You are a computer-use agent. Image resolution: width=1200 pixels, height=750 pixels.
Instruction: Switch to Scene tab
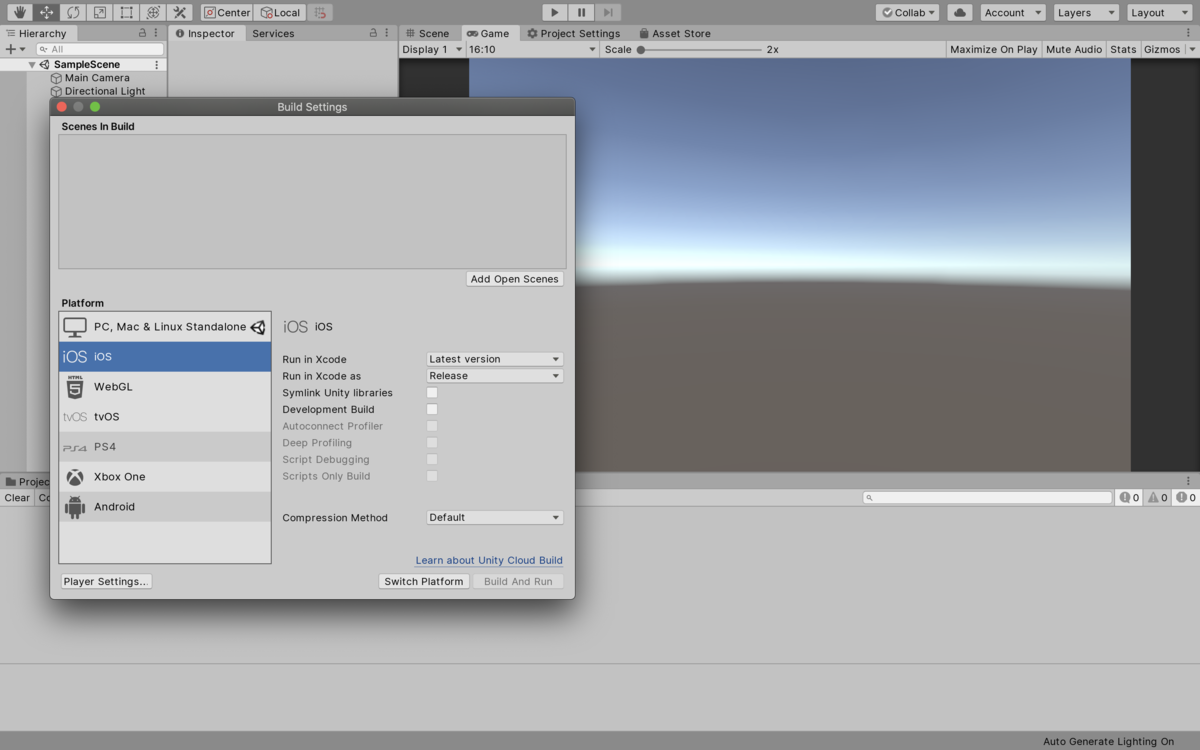[x=428, y=33]
